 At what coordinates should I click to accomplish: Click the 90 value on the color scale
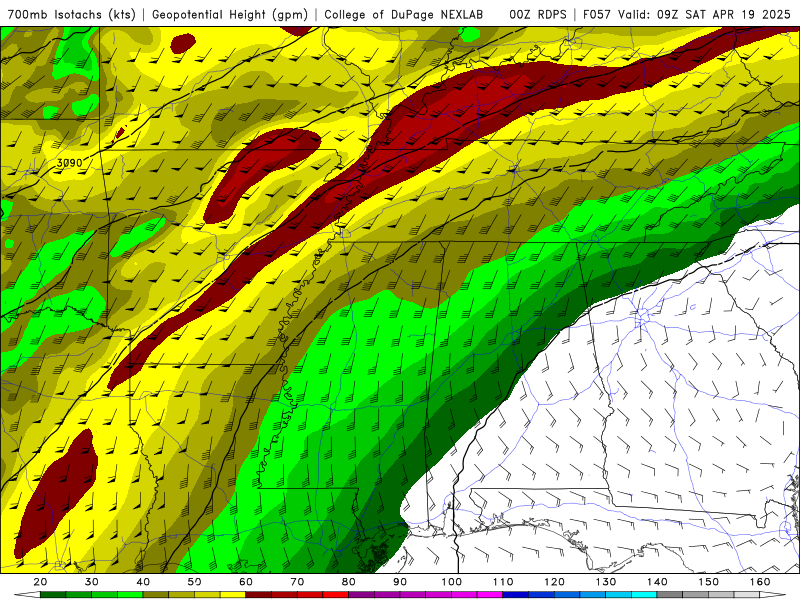pyautogui.click(x=400, y=582)
